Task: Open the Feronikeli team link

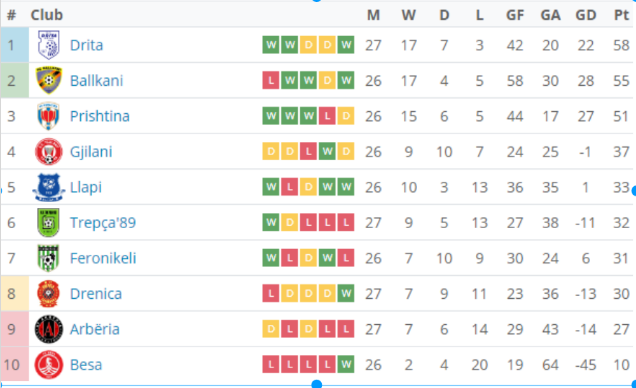Action: [103, 258]
